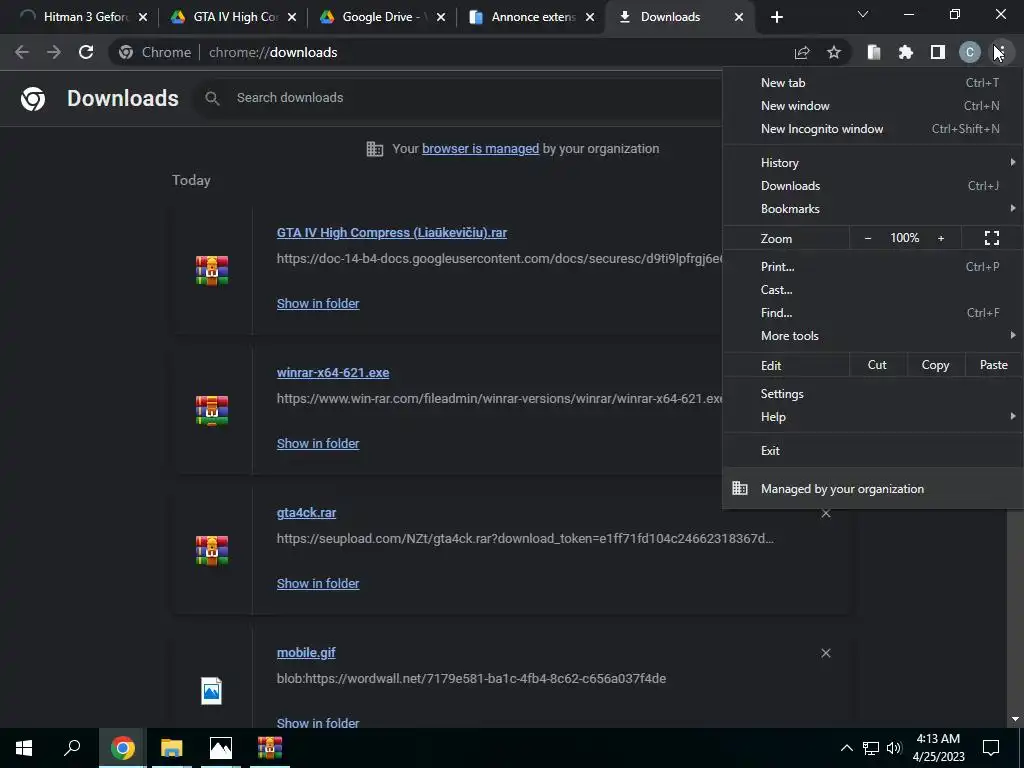Choose Cast... from the menu

pos(873,290)
